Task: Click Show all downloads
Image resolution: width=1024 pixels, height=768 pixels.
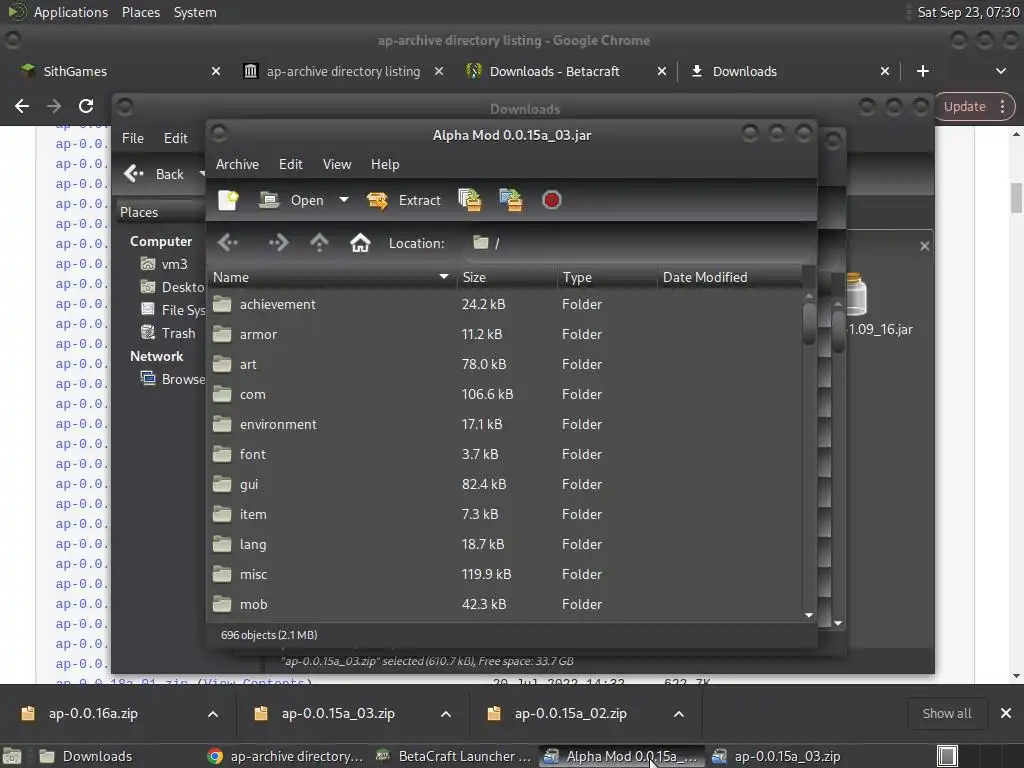Action: [947, 714]
